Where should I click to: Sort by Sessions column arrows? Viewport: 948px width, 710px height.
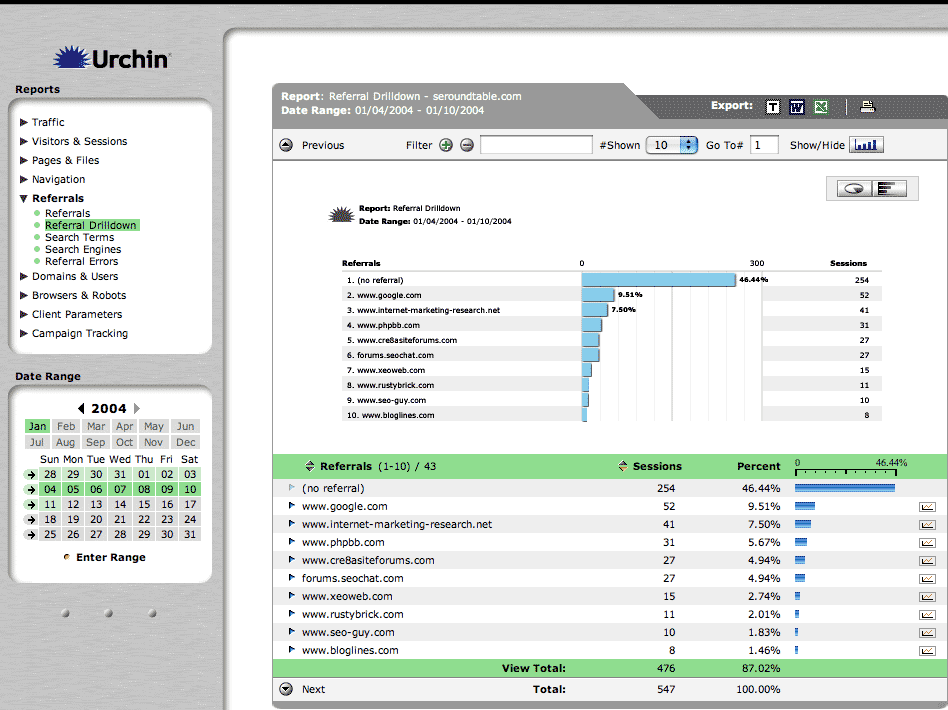click(623, 466)
